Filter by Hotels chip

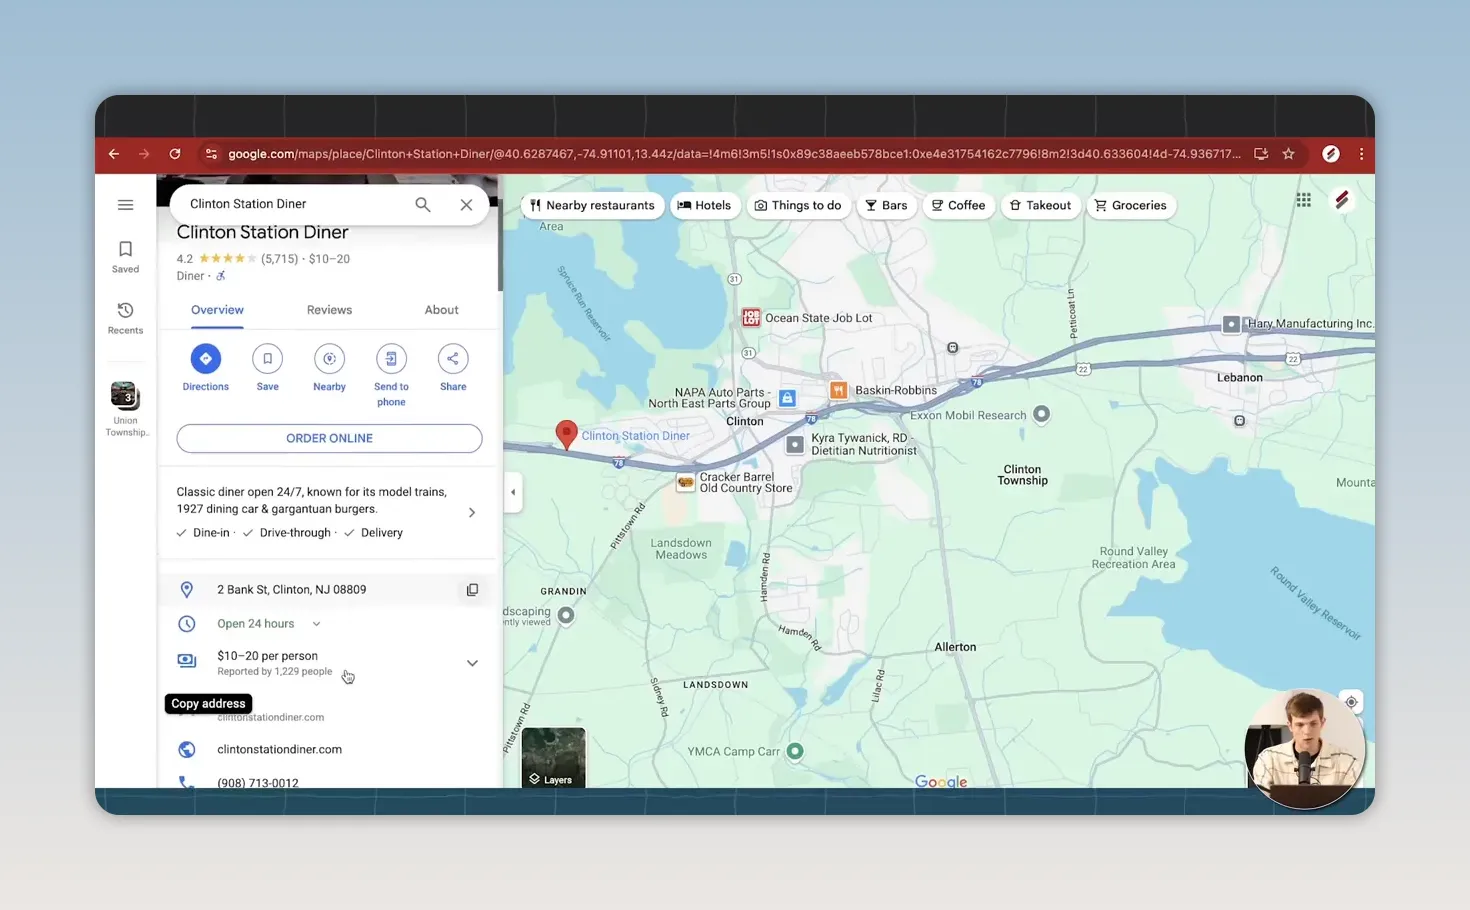click(704, 206)
